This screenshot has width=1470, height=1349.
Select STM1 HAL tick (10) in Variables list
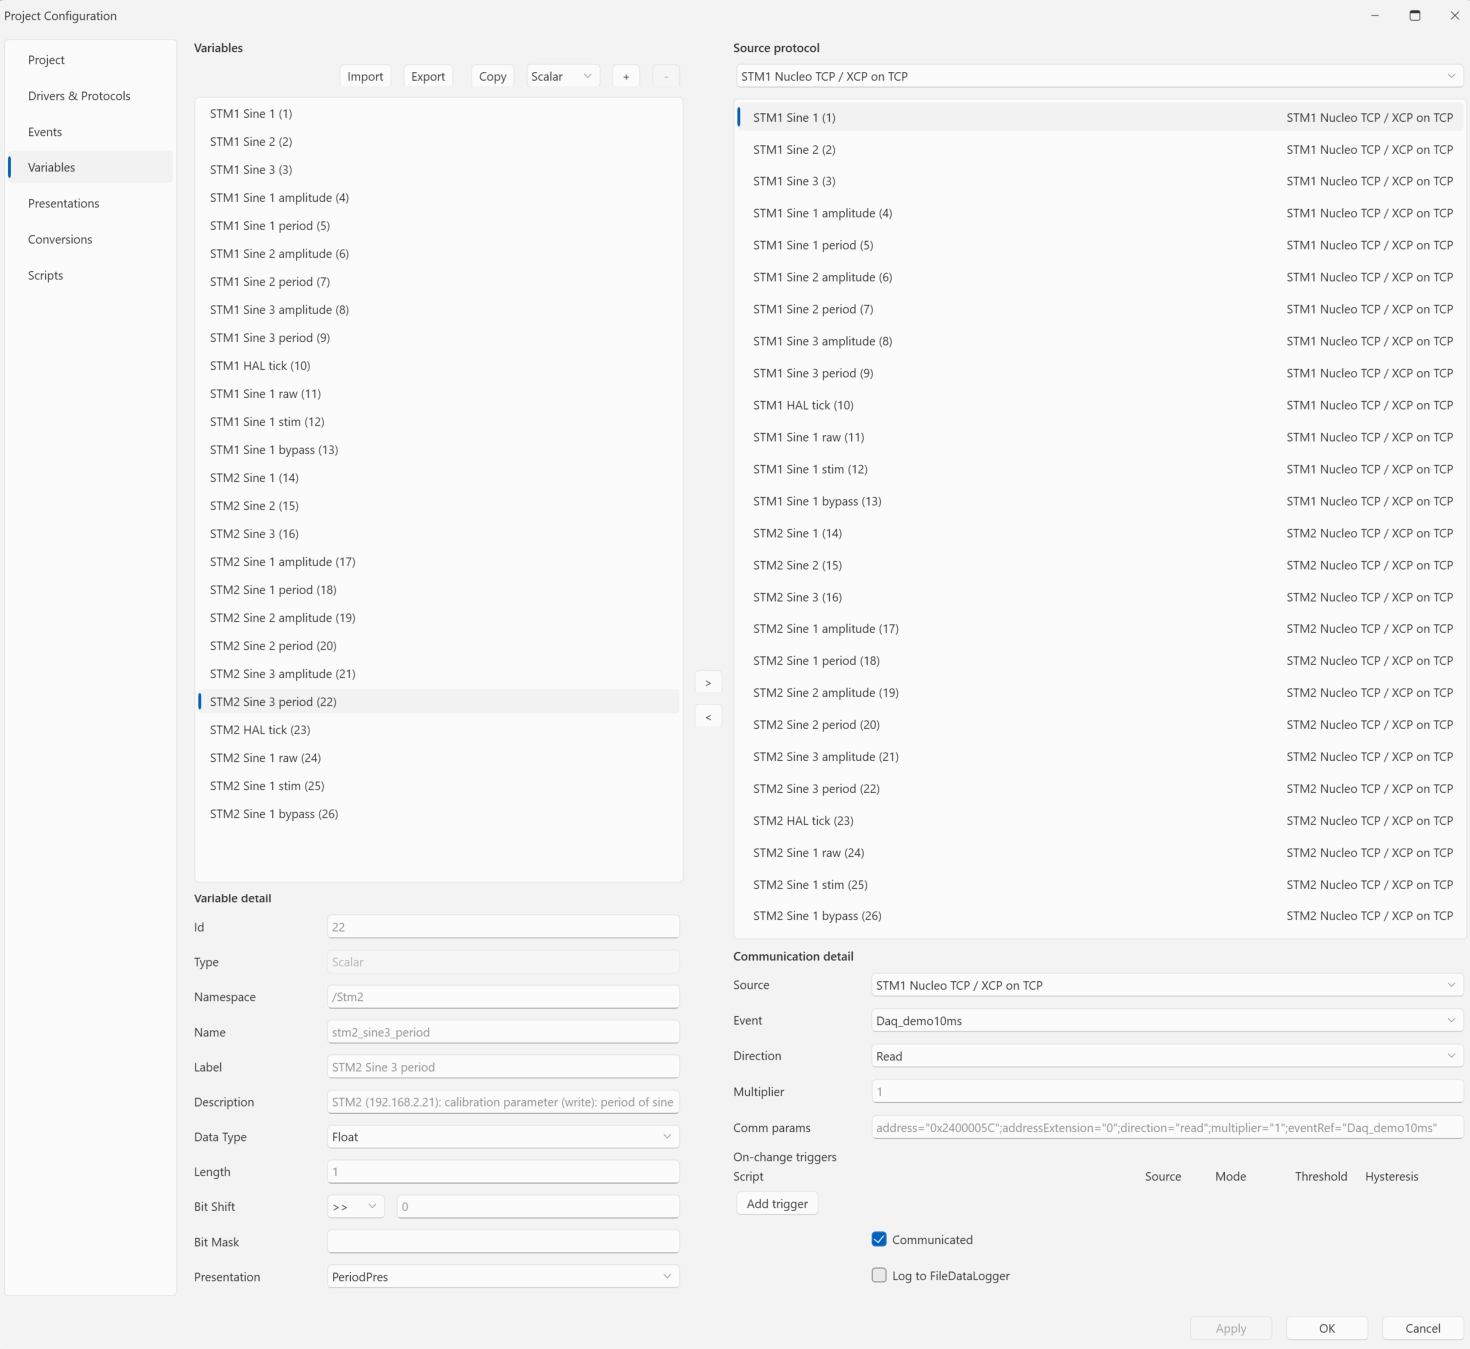coord(439,366)
